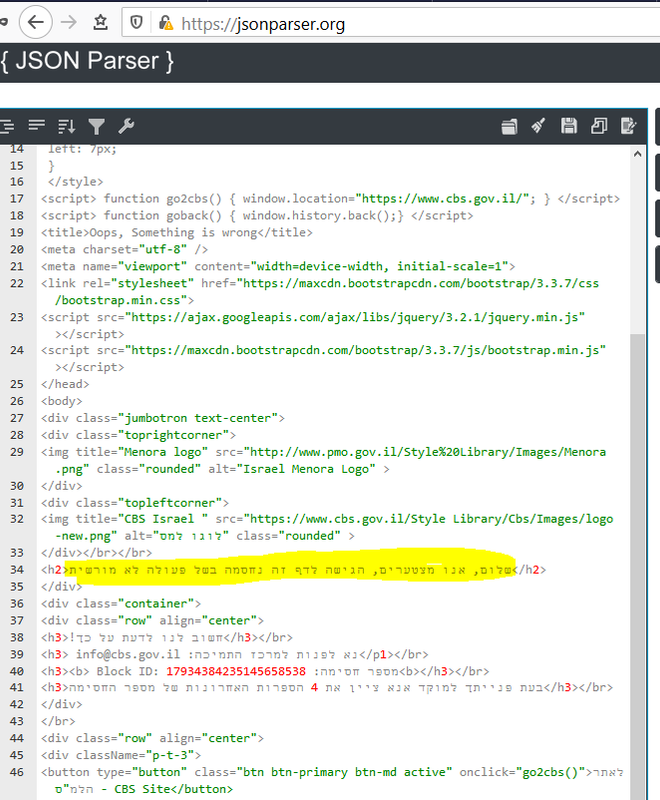Click line number 40 in the gutter

pos(17,671)
